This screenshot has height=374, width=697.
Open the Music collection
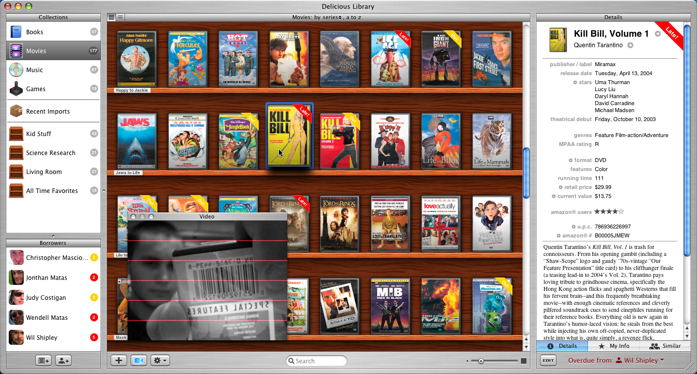pyautogui.click(x=53, y=70)
